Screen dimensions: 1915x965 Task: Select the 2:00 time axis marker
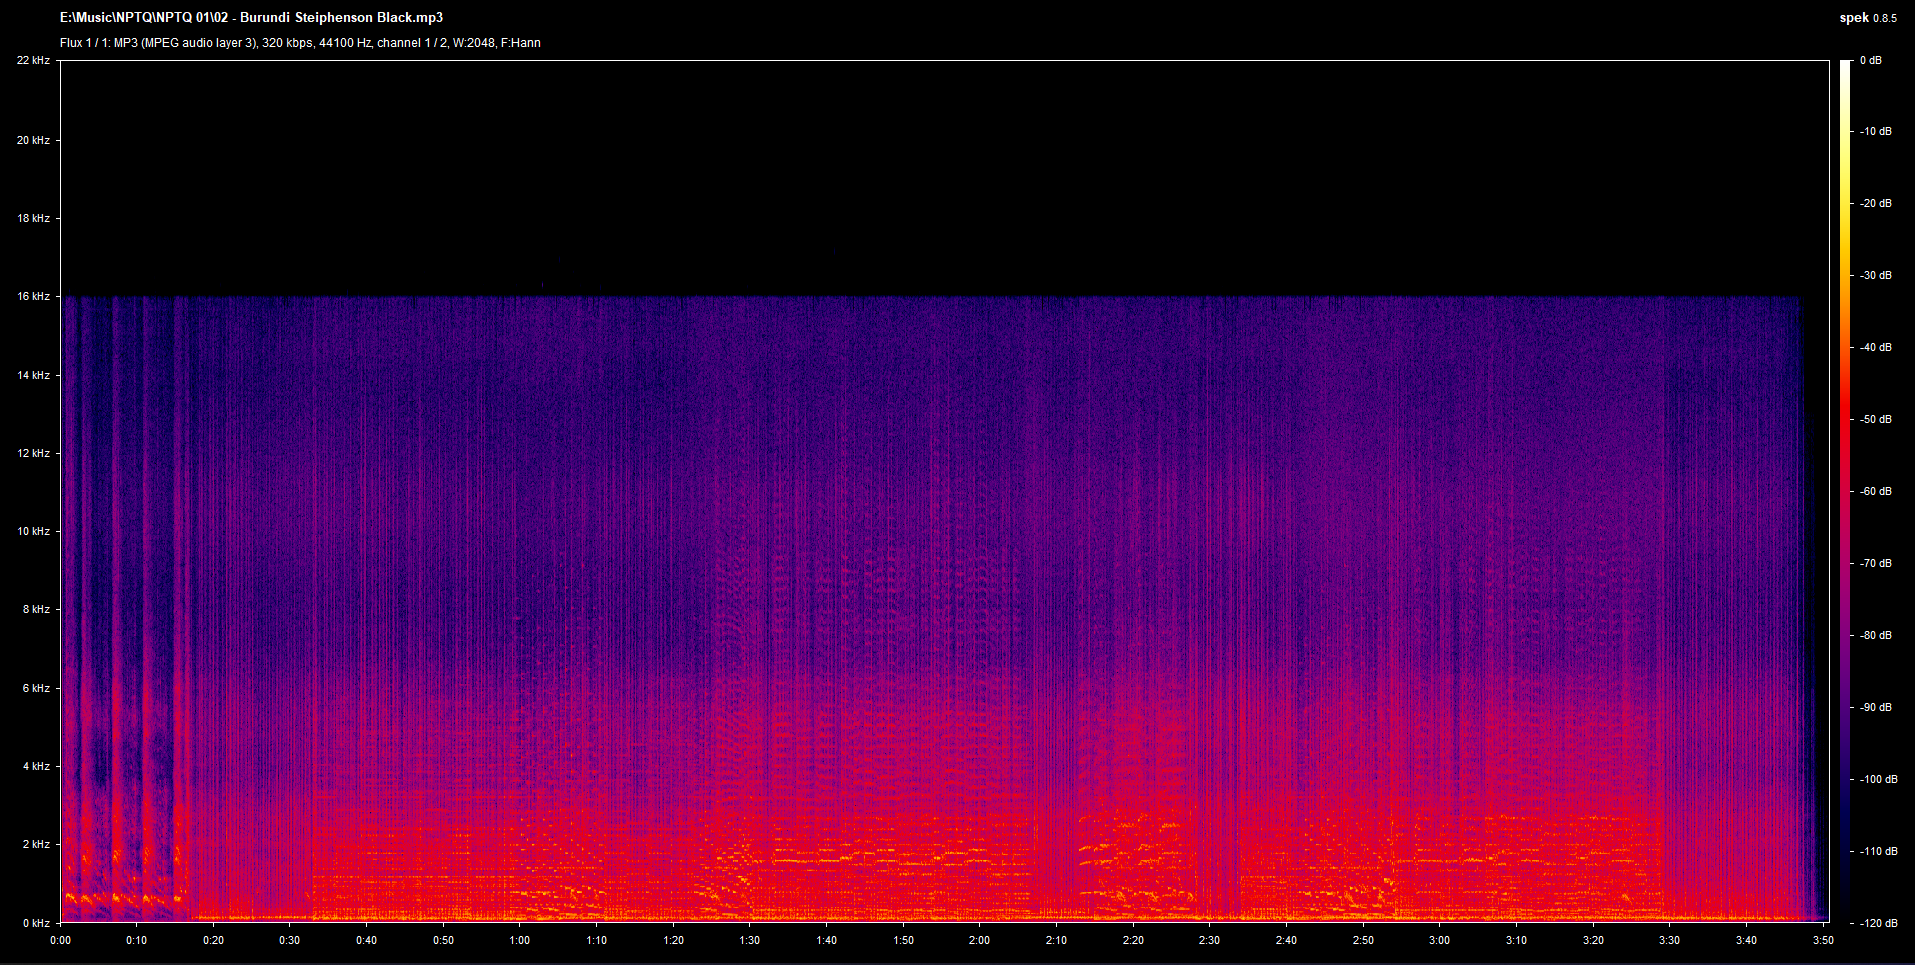point(979,940)
